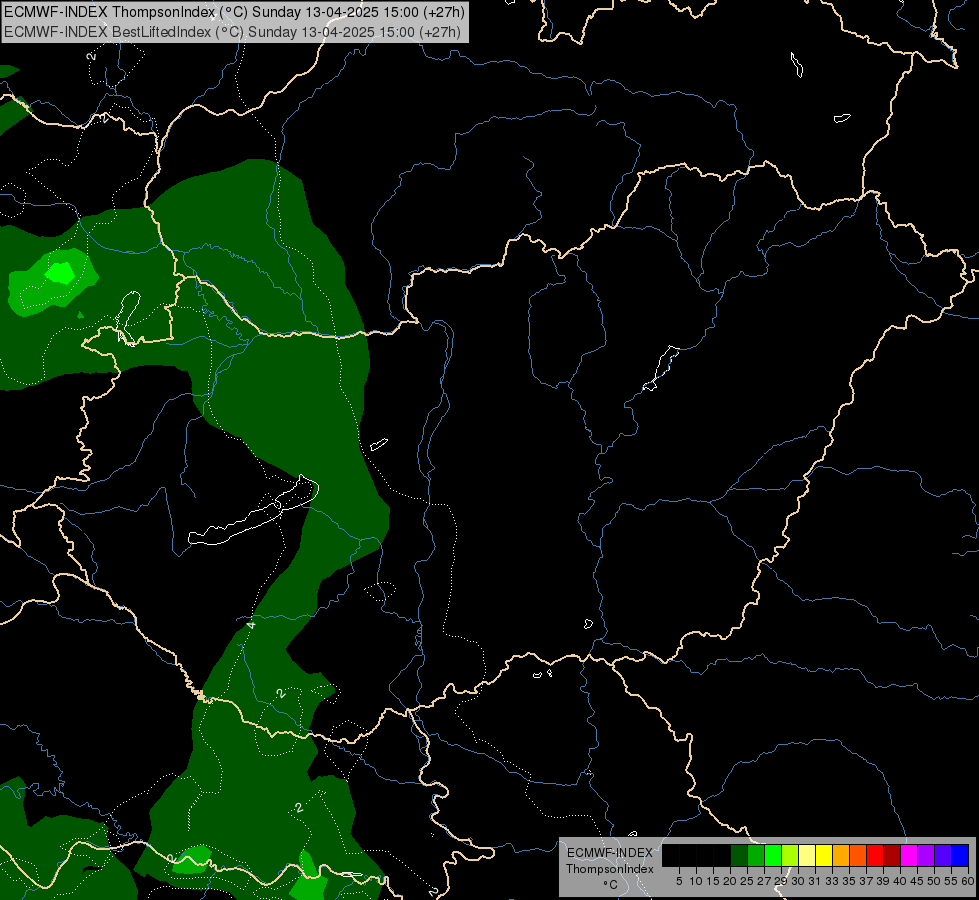Click the contour label 4 on the map

click(x=251, y=625)
